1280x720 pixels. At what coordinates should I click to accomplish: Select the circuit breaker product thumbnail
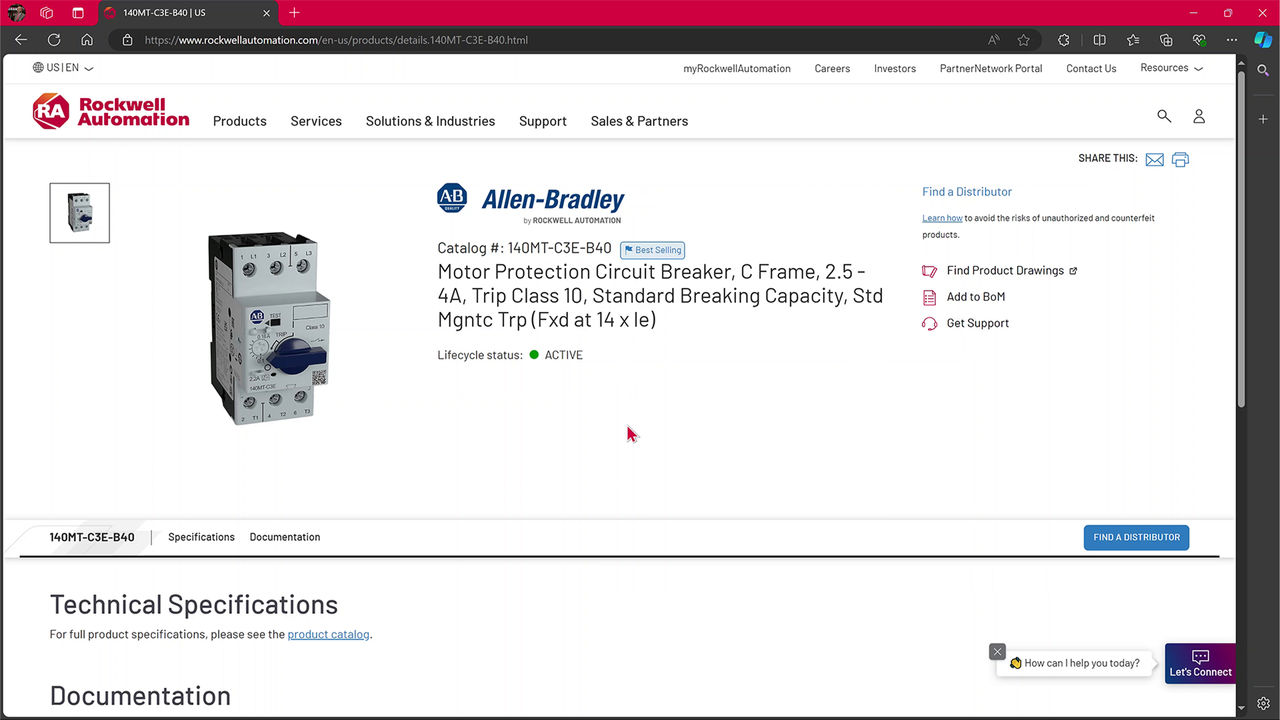[80, 213]
